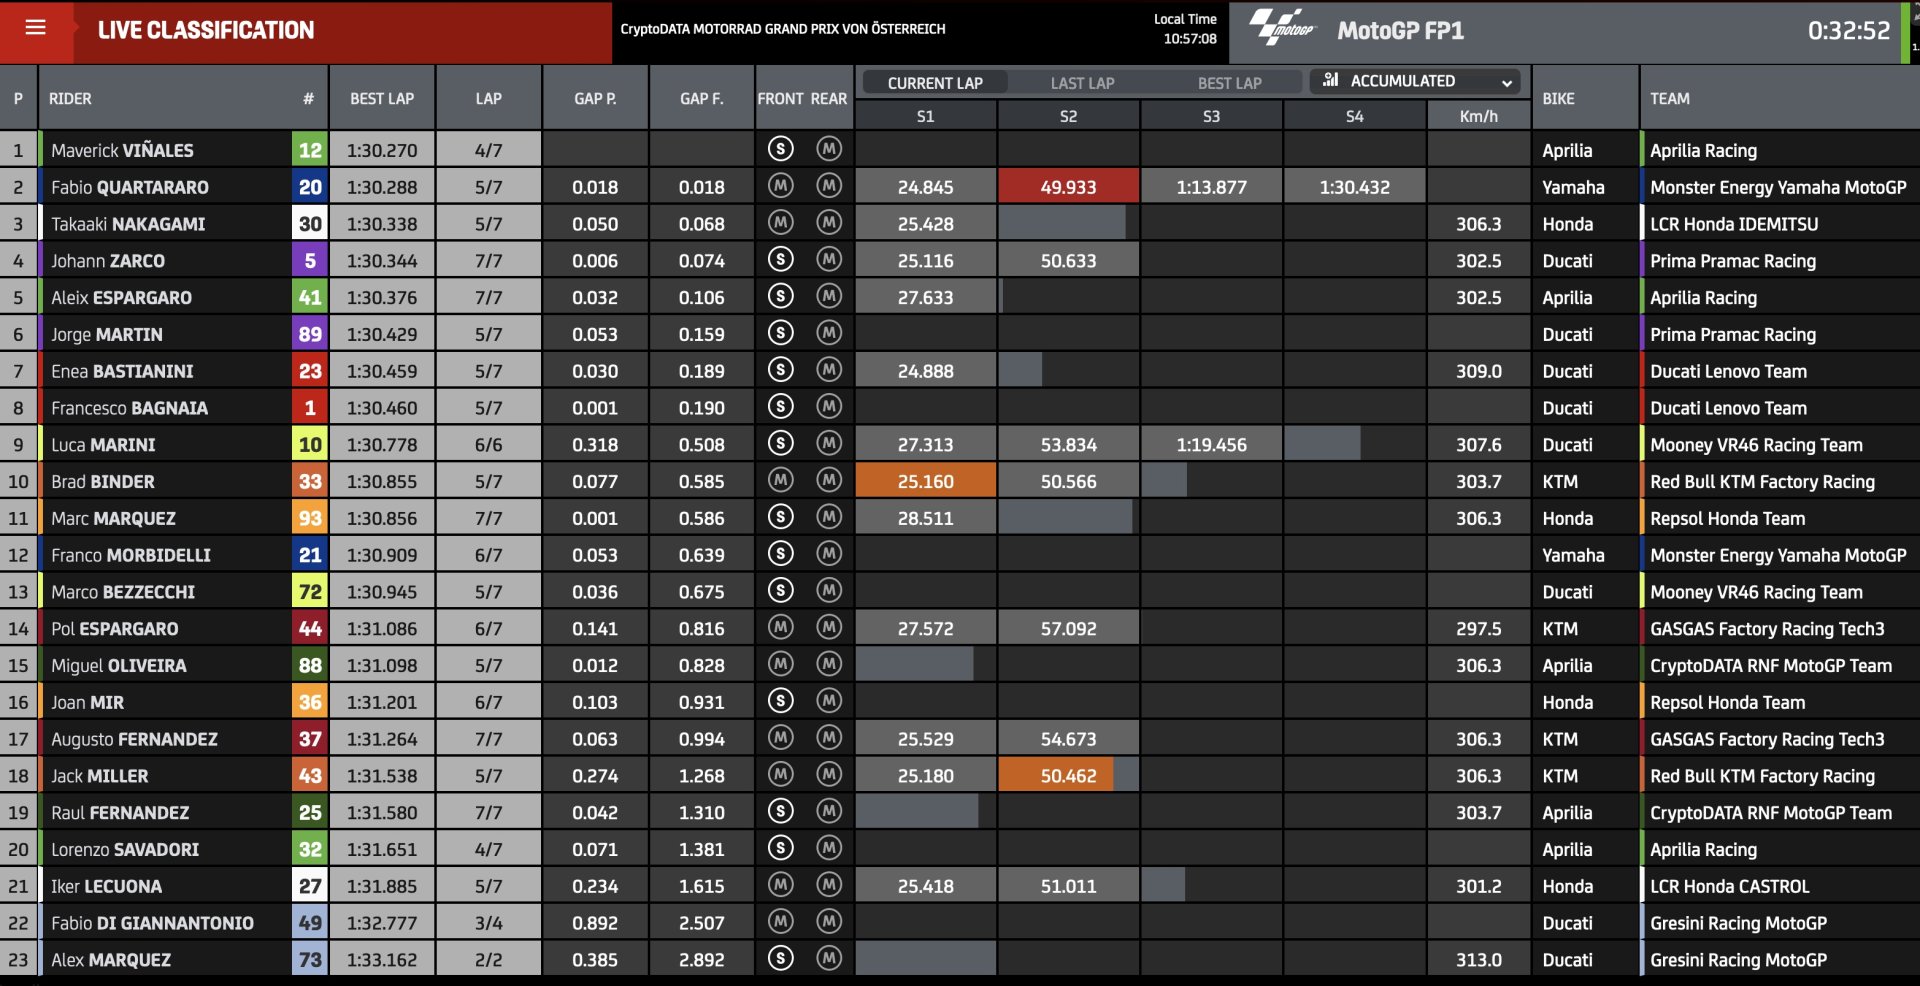Click Joan Mir front tyre S icon
Image resolution: width=1920 pixels, height=986 pixels.
(x=781, y=701)
